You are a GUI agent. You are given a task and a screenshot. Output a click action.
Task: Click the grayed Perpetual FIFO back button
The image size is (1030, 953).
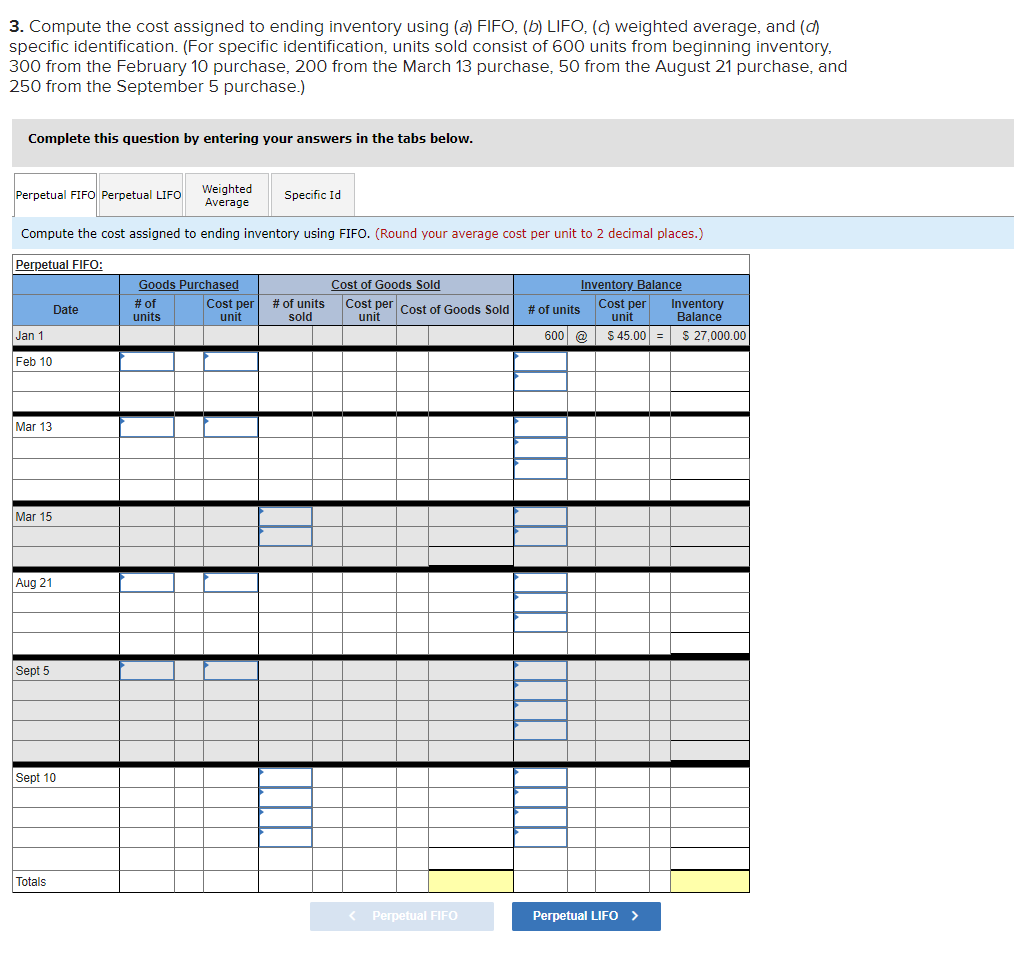coord(402,916)
